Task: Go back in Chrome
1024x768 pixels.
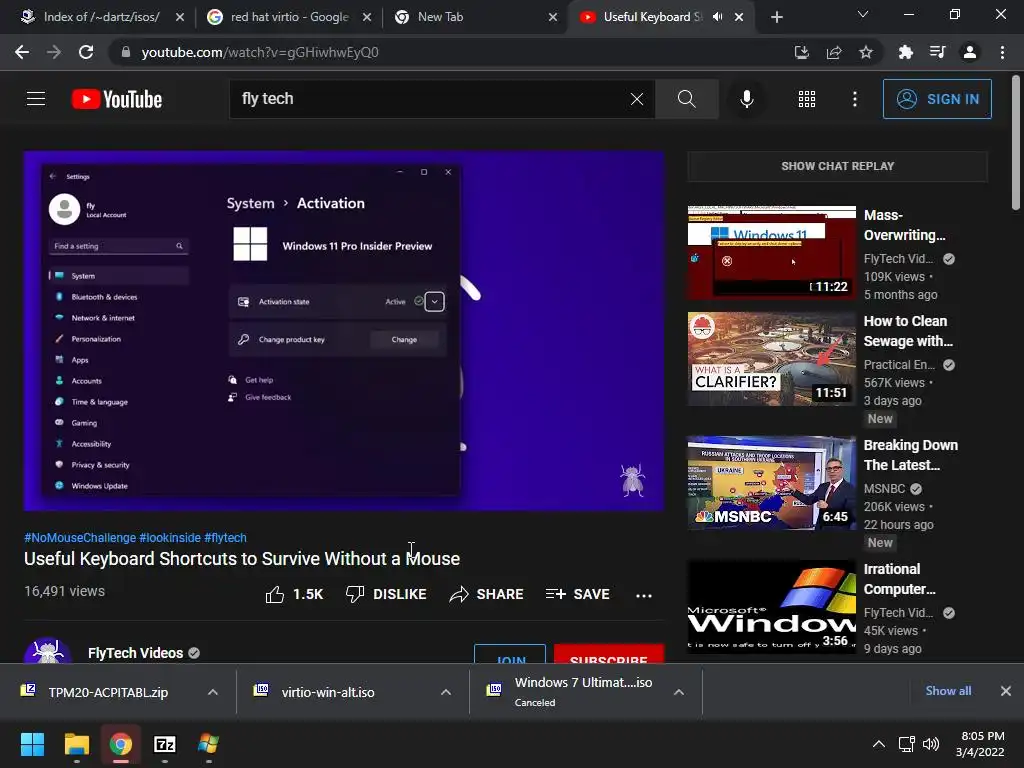Action: (22, 52)
